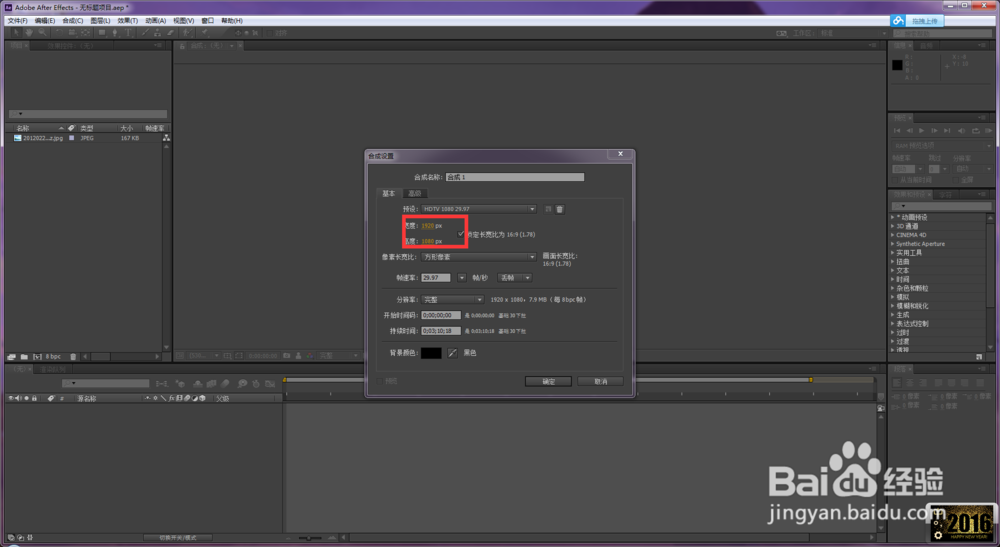
Task: Open 图层(L) menu
Action: [100, 21]
